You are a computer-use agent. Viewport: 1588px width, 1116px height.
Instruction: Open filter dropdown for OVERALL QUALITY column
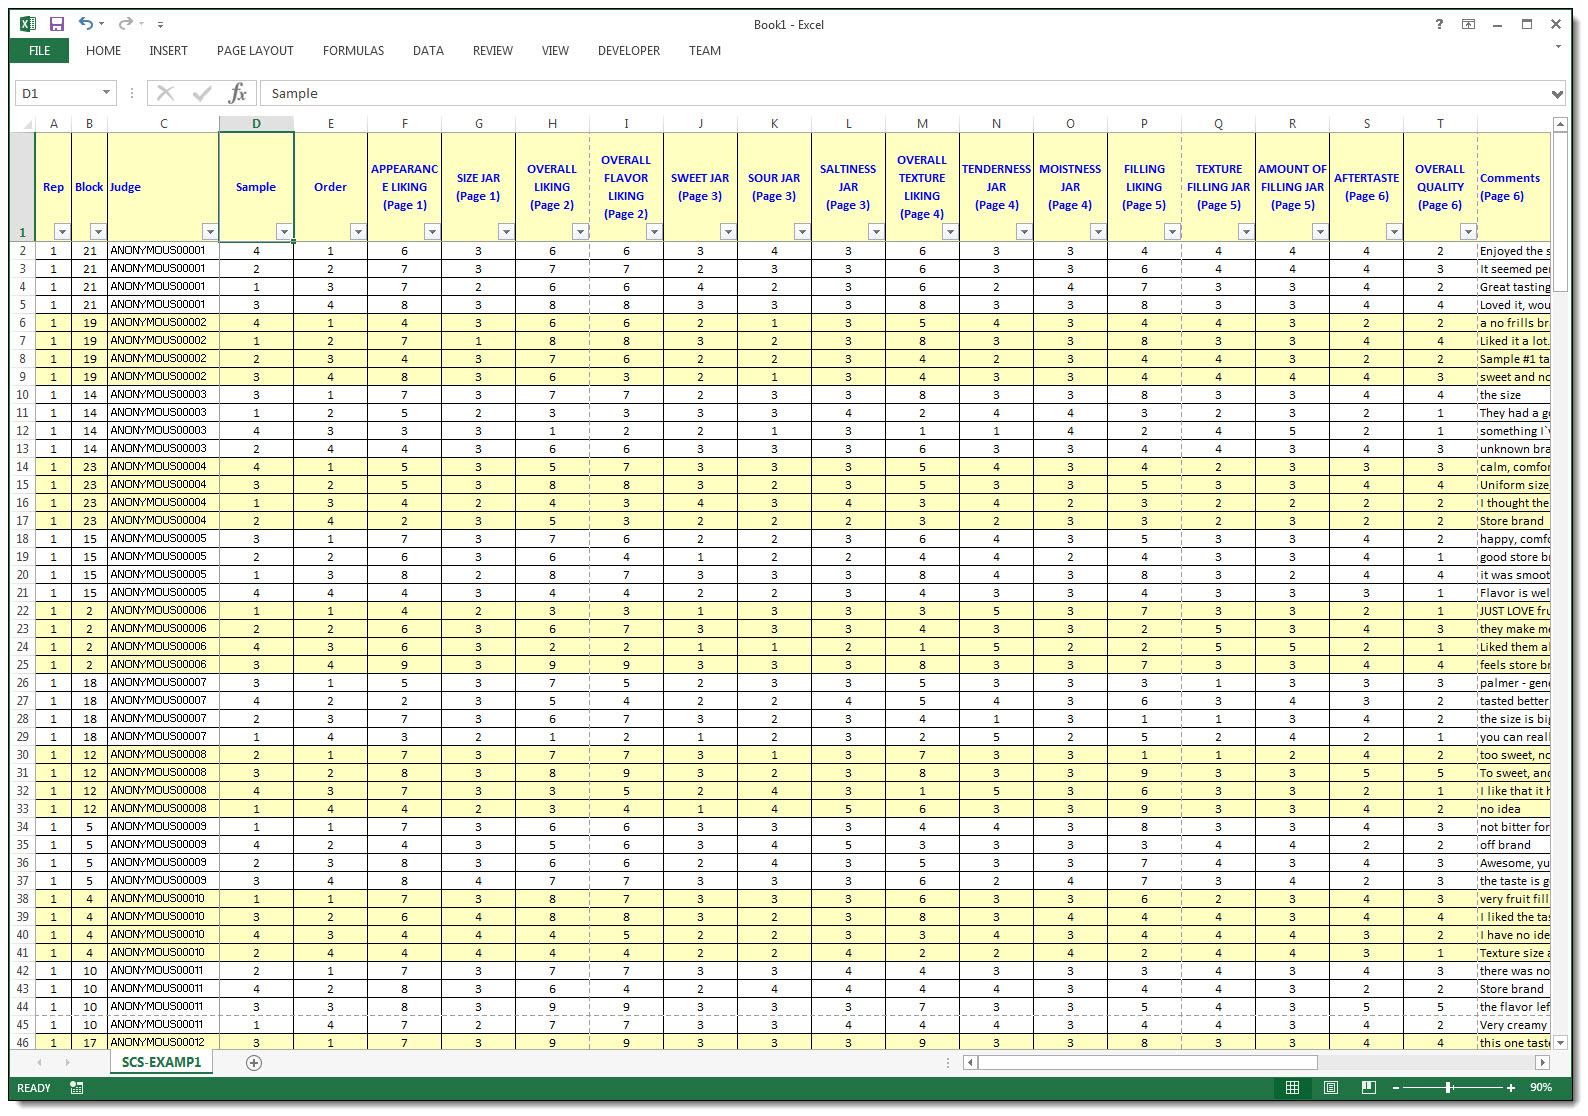[x=1468, y=232]
